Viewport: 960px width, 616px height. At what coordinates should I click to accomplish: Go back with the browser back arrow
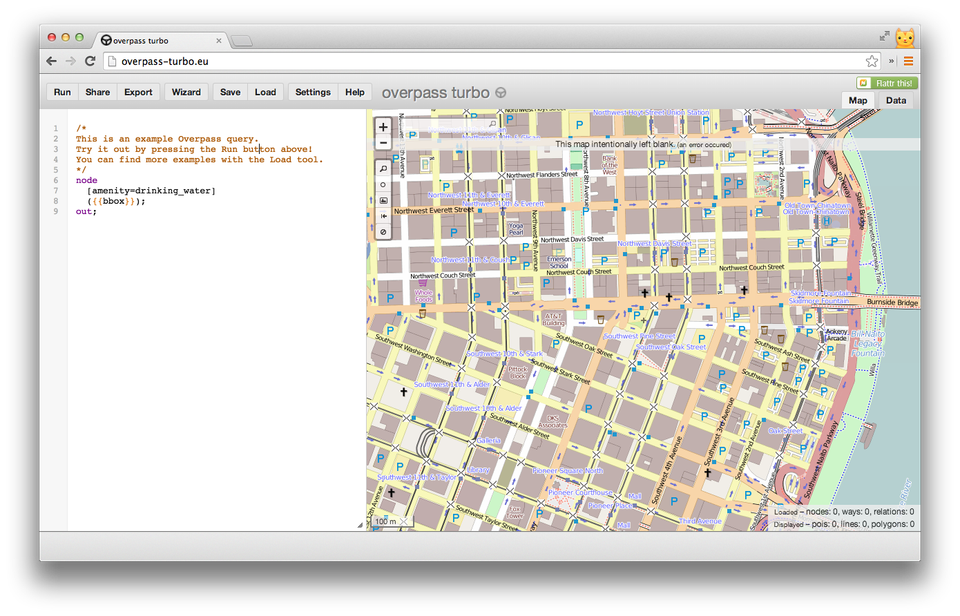pyautogui.click(x=51, y=61)
